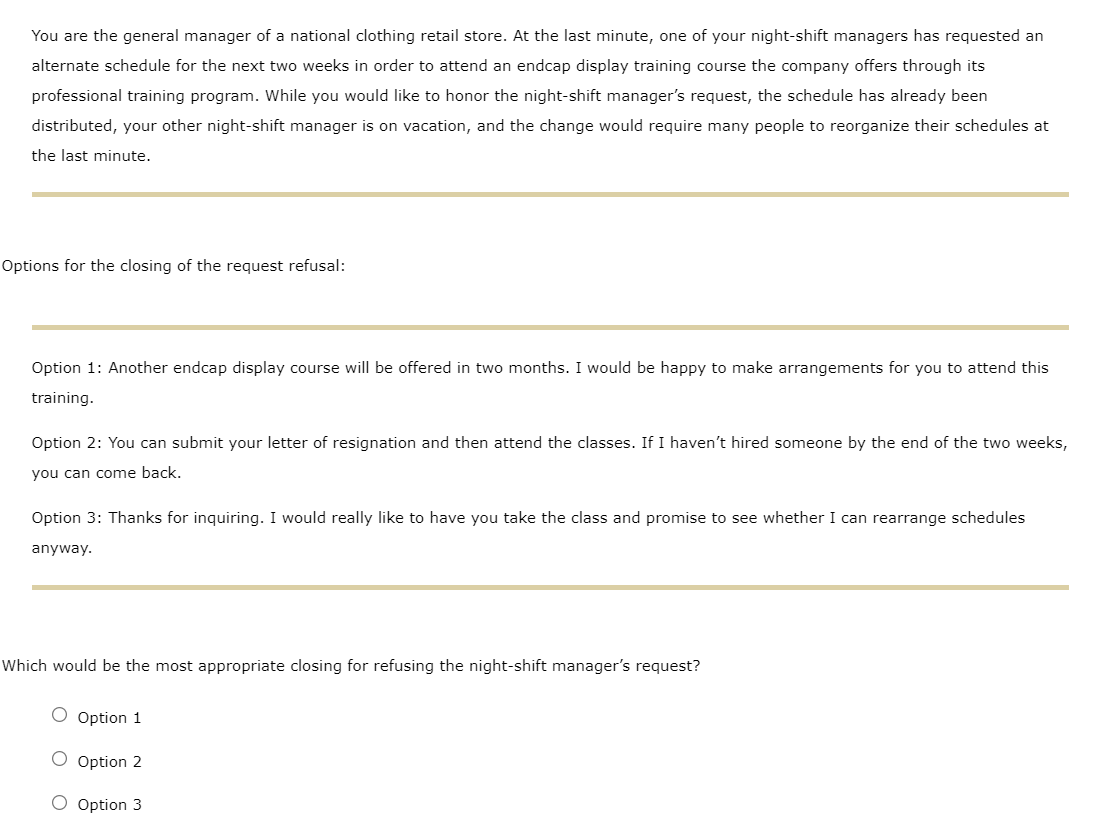
Task: Click the Option 2 label text
Action: 110,761
